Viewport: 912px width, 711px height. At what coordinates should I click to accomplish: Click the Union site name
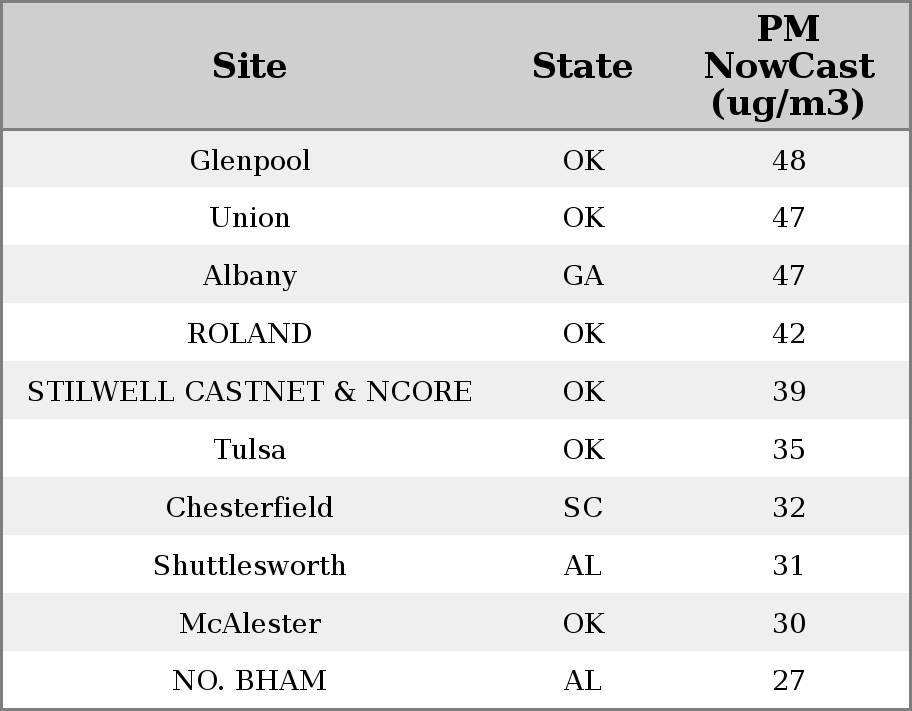tap(250, 218)
